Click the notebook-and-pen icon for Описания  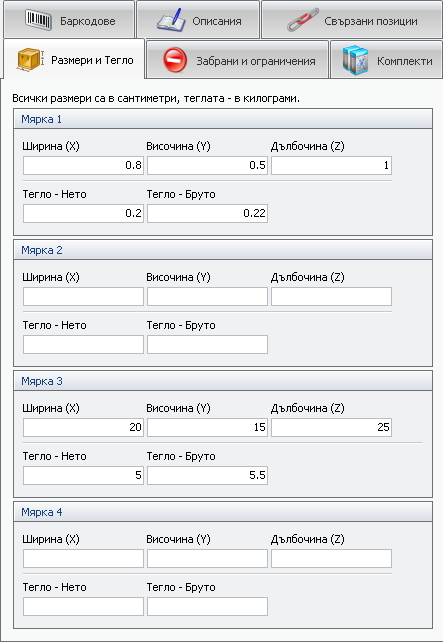coord(170,20)
